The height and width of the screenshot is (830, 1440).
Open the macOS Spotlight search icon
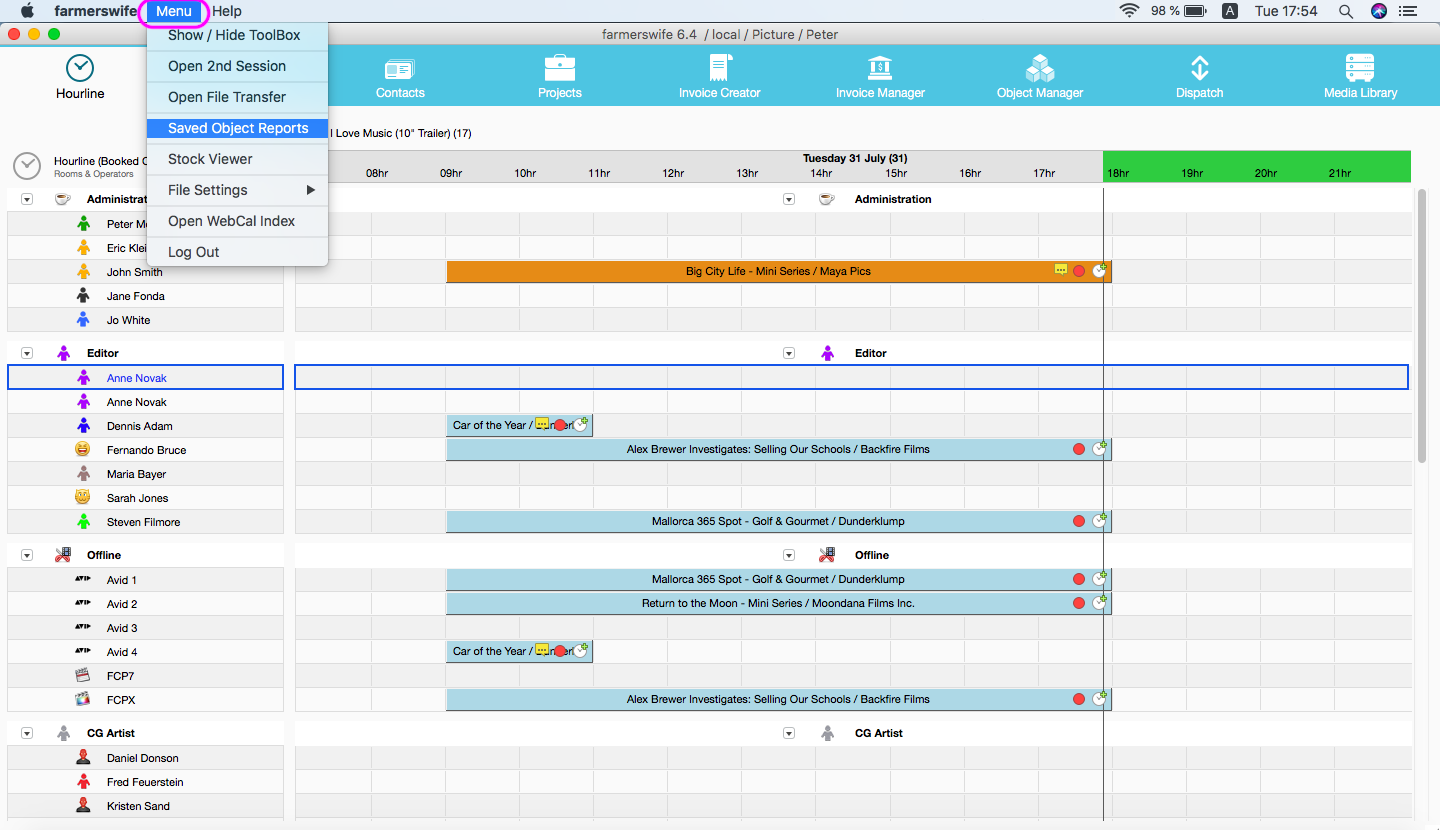(1346, 11)
